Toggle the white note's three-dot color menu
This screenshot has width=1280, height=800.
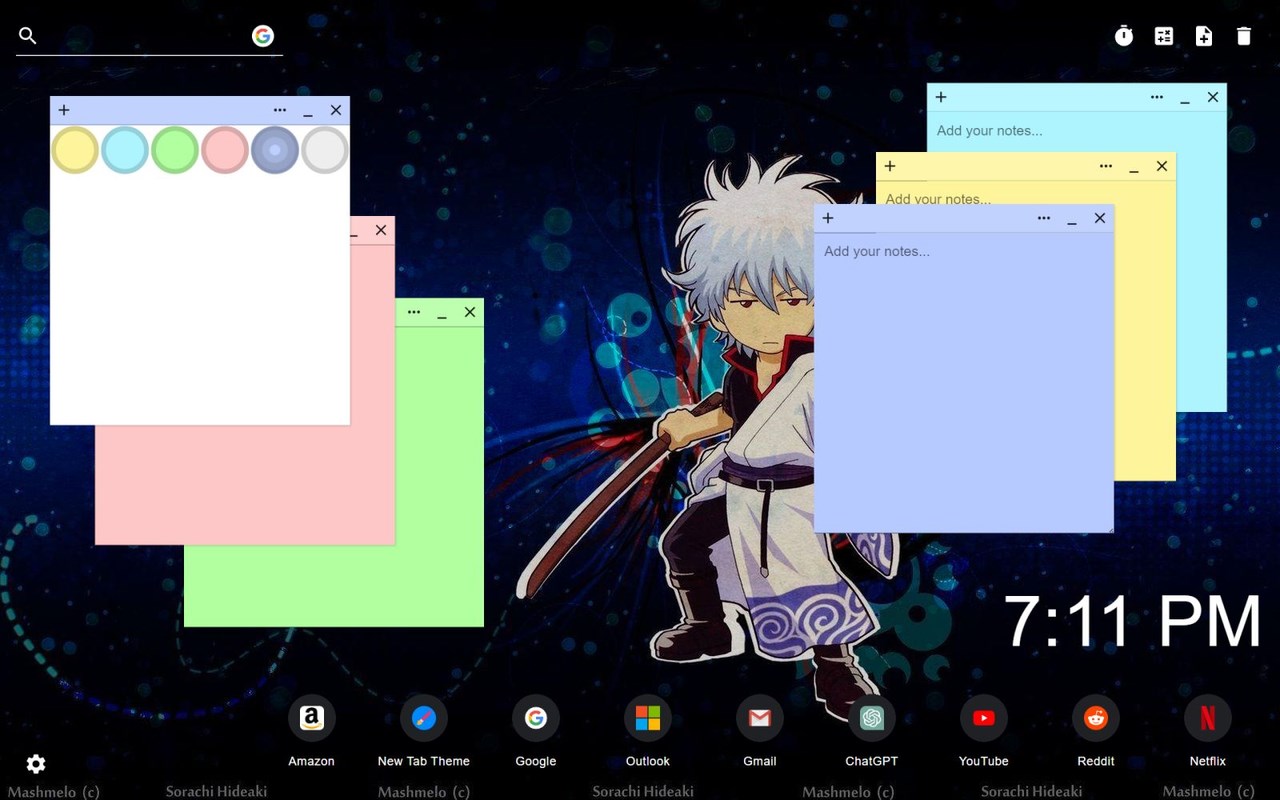click(x=280, y=110)
